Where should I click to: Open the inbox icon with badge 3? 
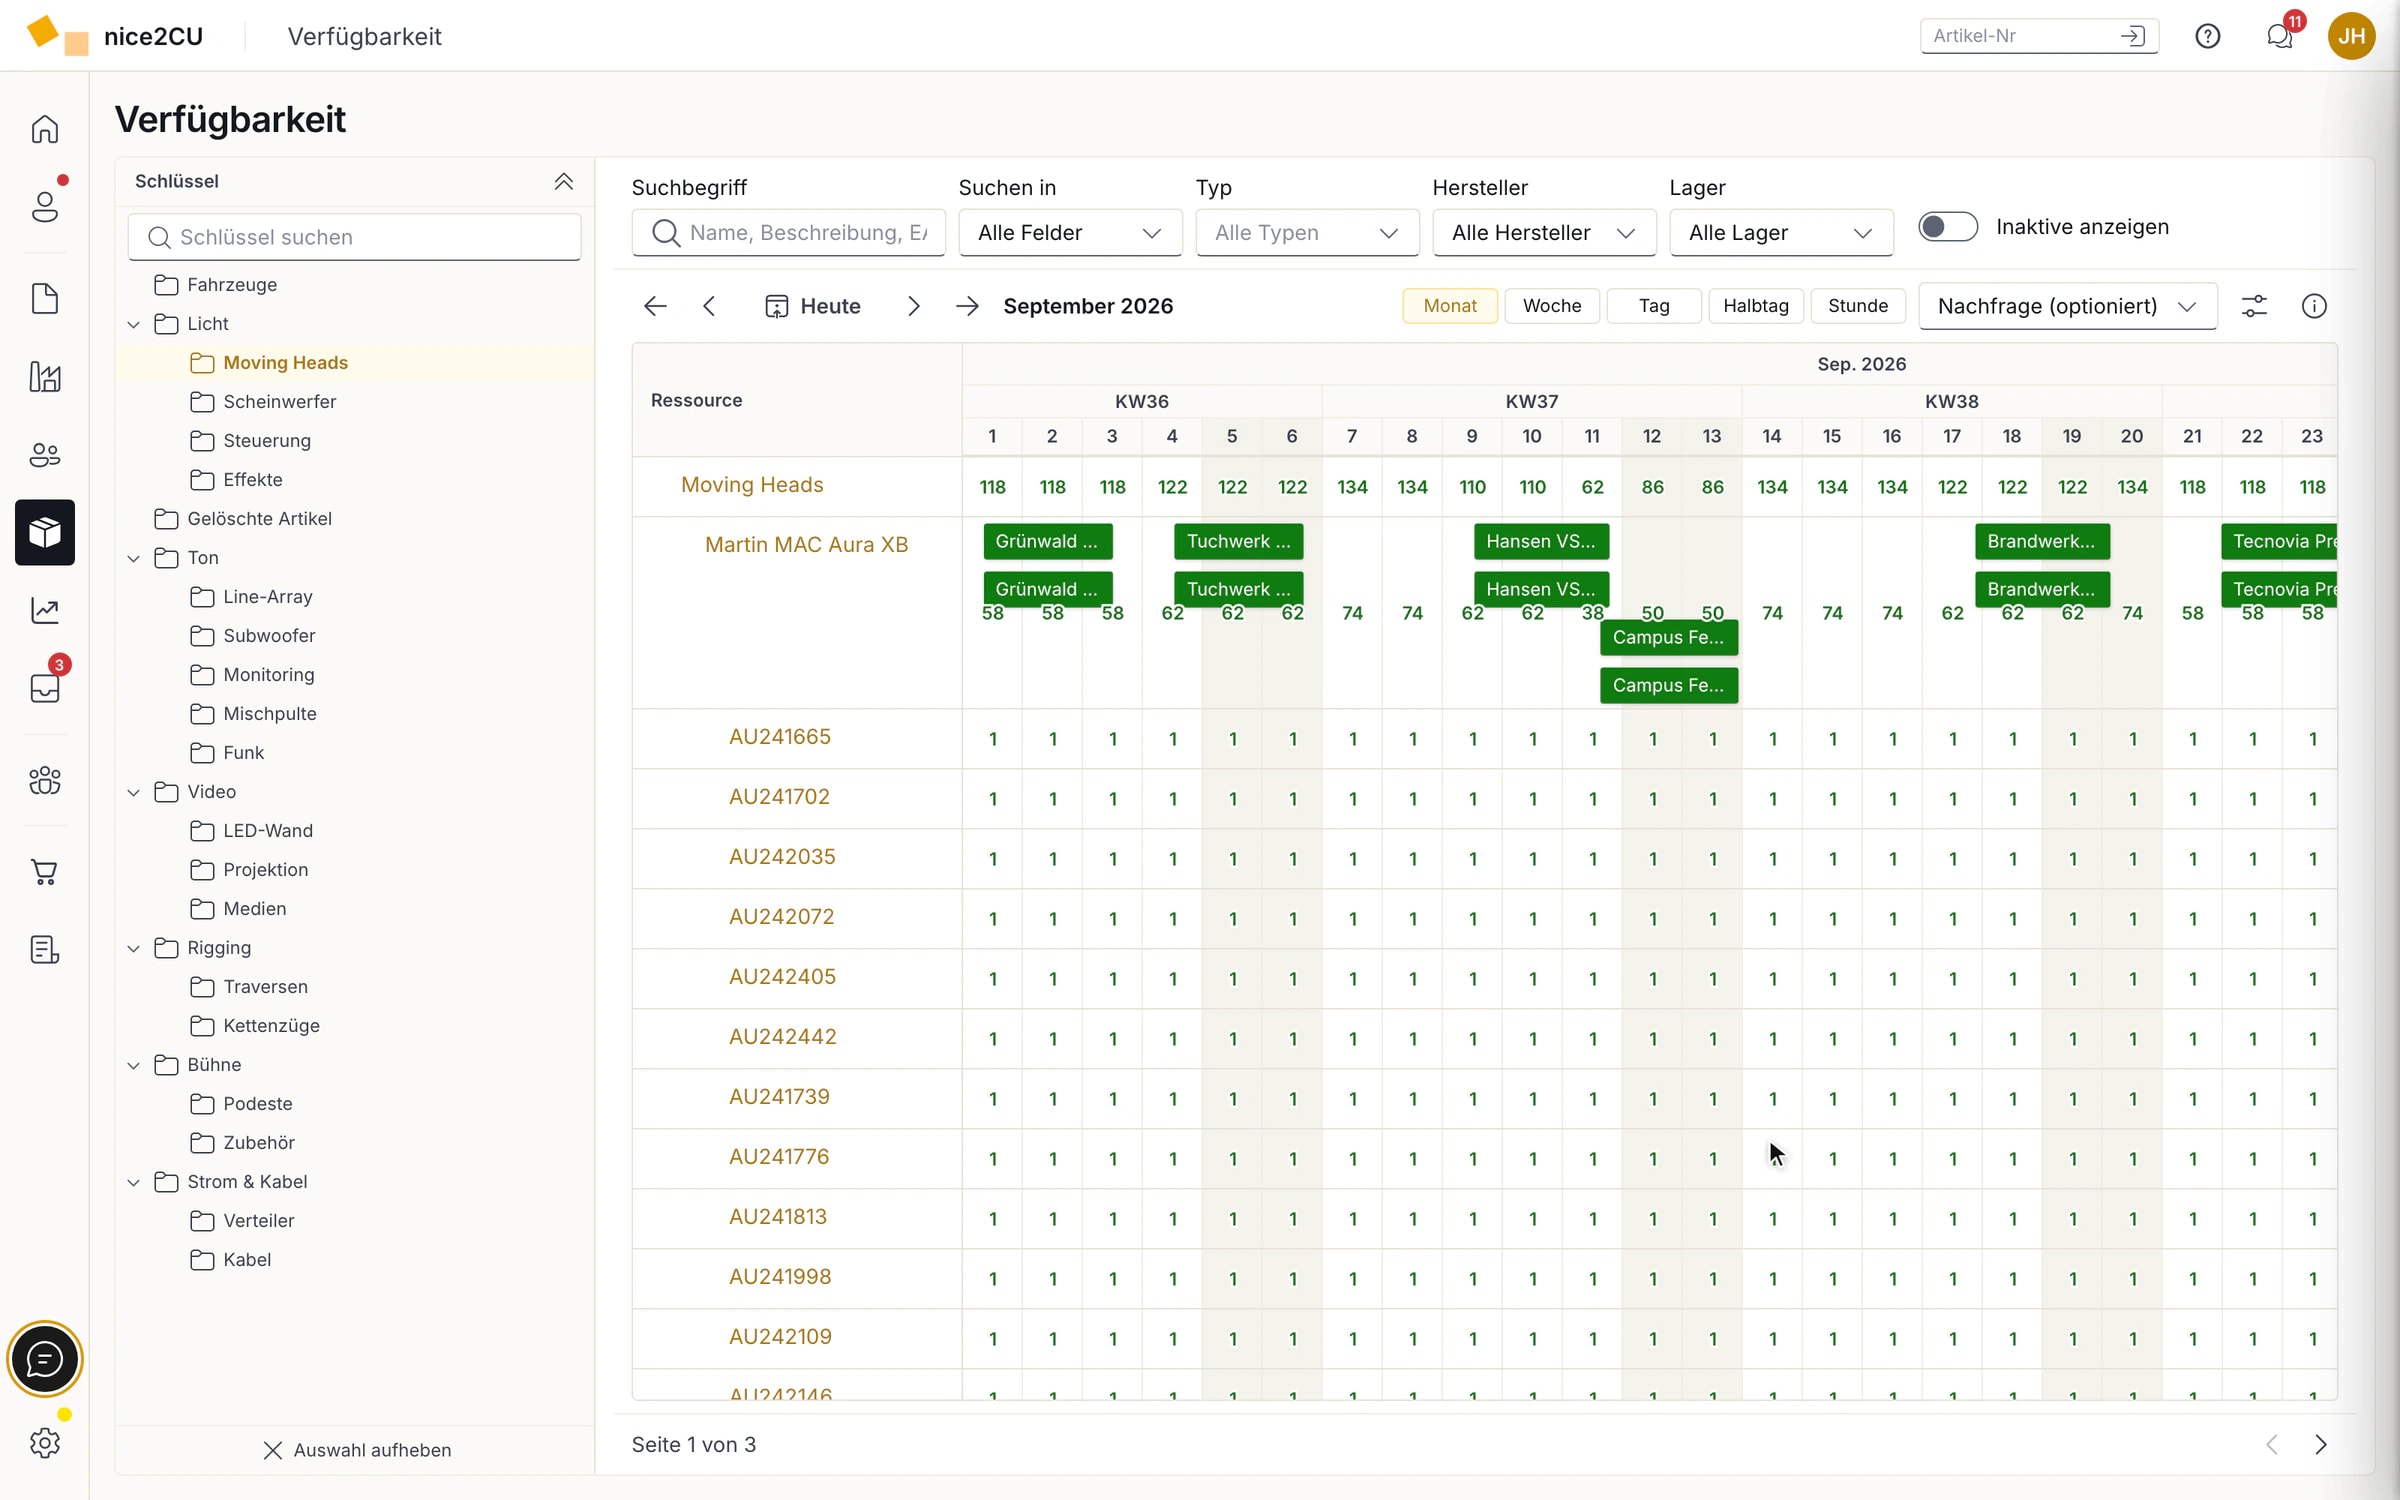click(x=45, y=688)
